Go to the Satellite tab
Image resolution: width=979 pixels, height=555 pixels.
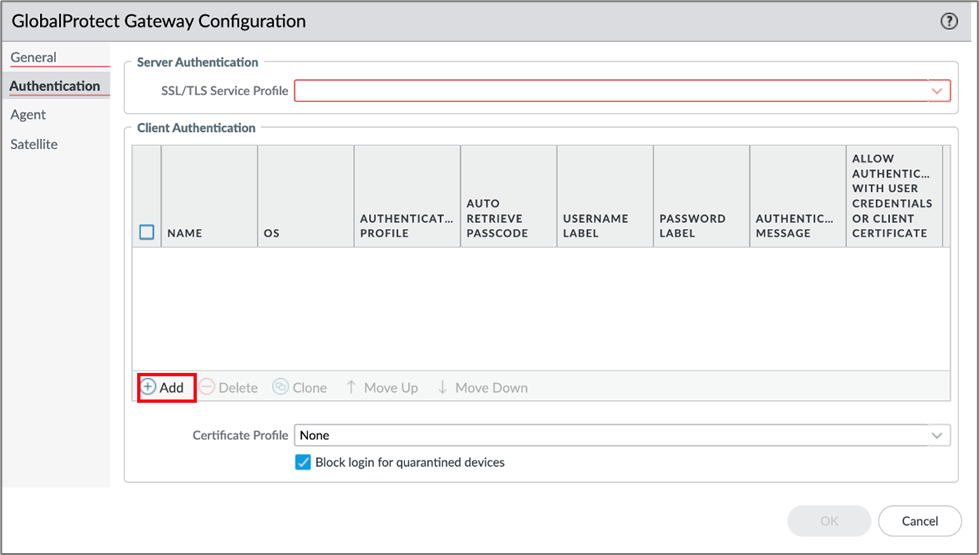point(34,144)
